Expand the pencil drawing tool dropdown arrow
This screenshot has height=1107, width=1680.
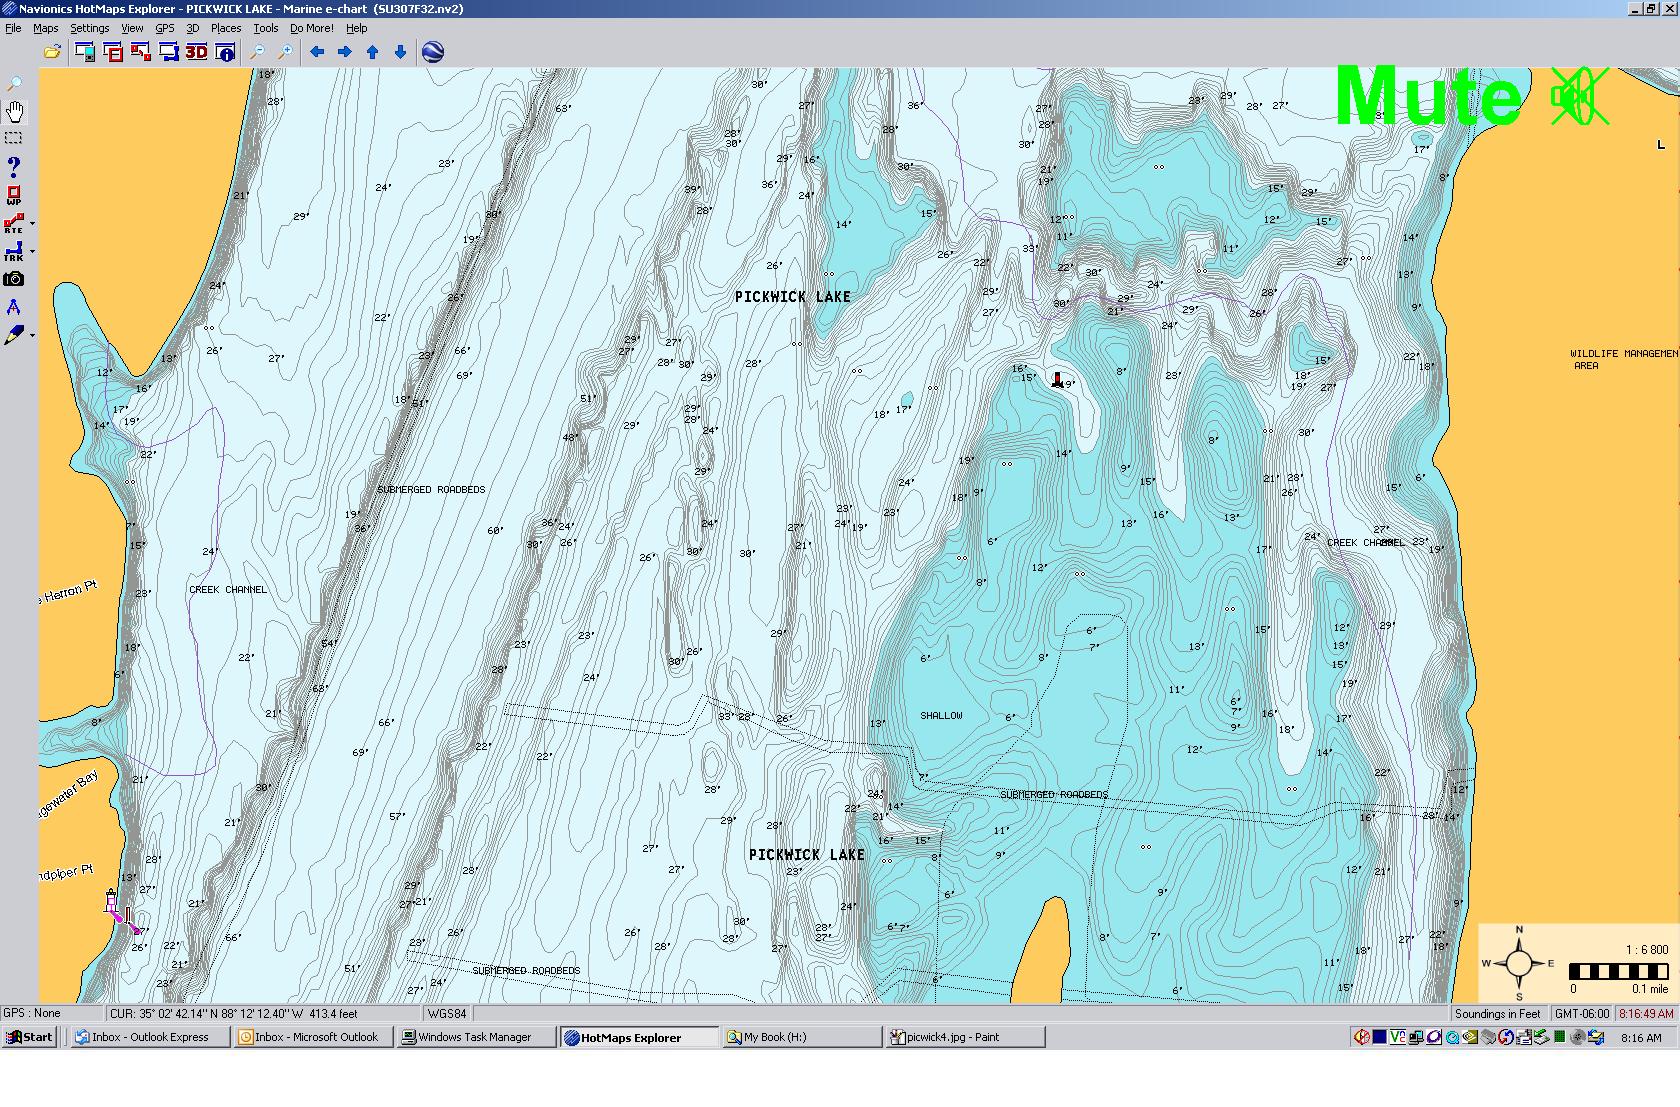pyautogui.click(x=32, y=336)
